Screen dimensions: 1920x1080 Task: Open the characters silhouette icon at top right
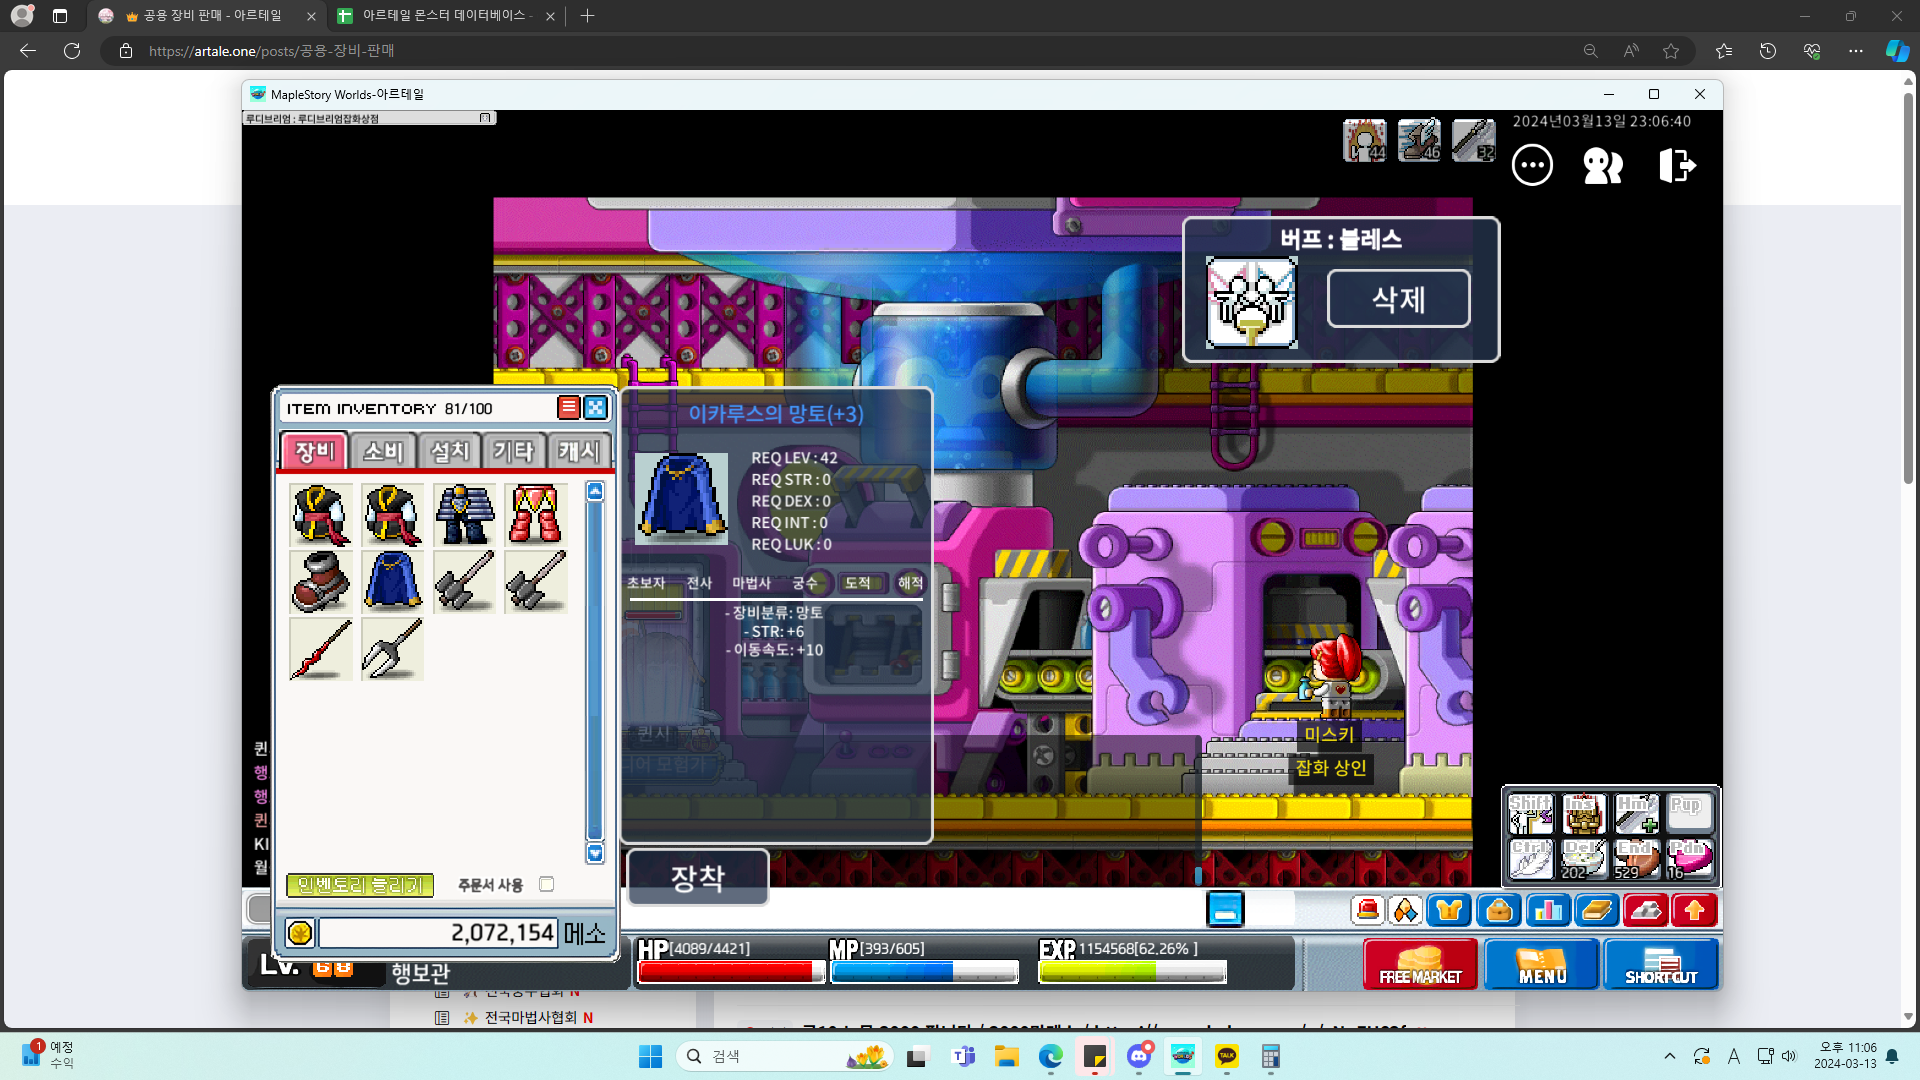coord(1603,165)
